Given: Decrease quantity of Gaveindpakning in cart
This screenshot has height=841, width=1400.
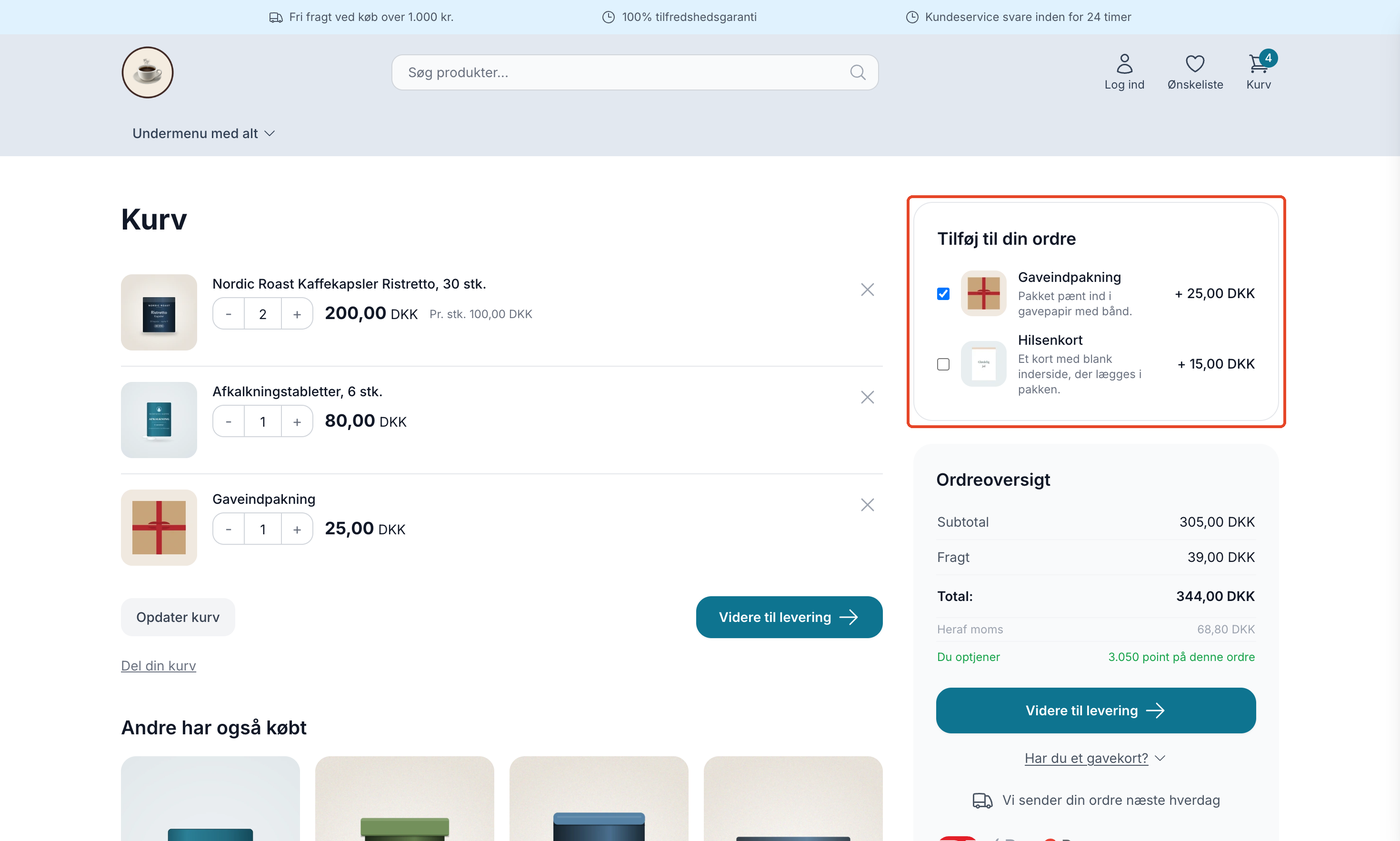Looking at the screenshot, I should [x=229, y=529].
